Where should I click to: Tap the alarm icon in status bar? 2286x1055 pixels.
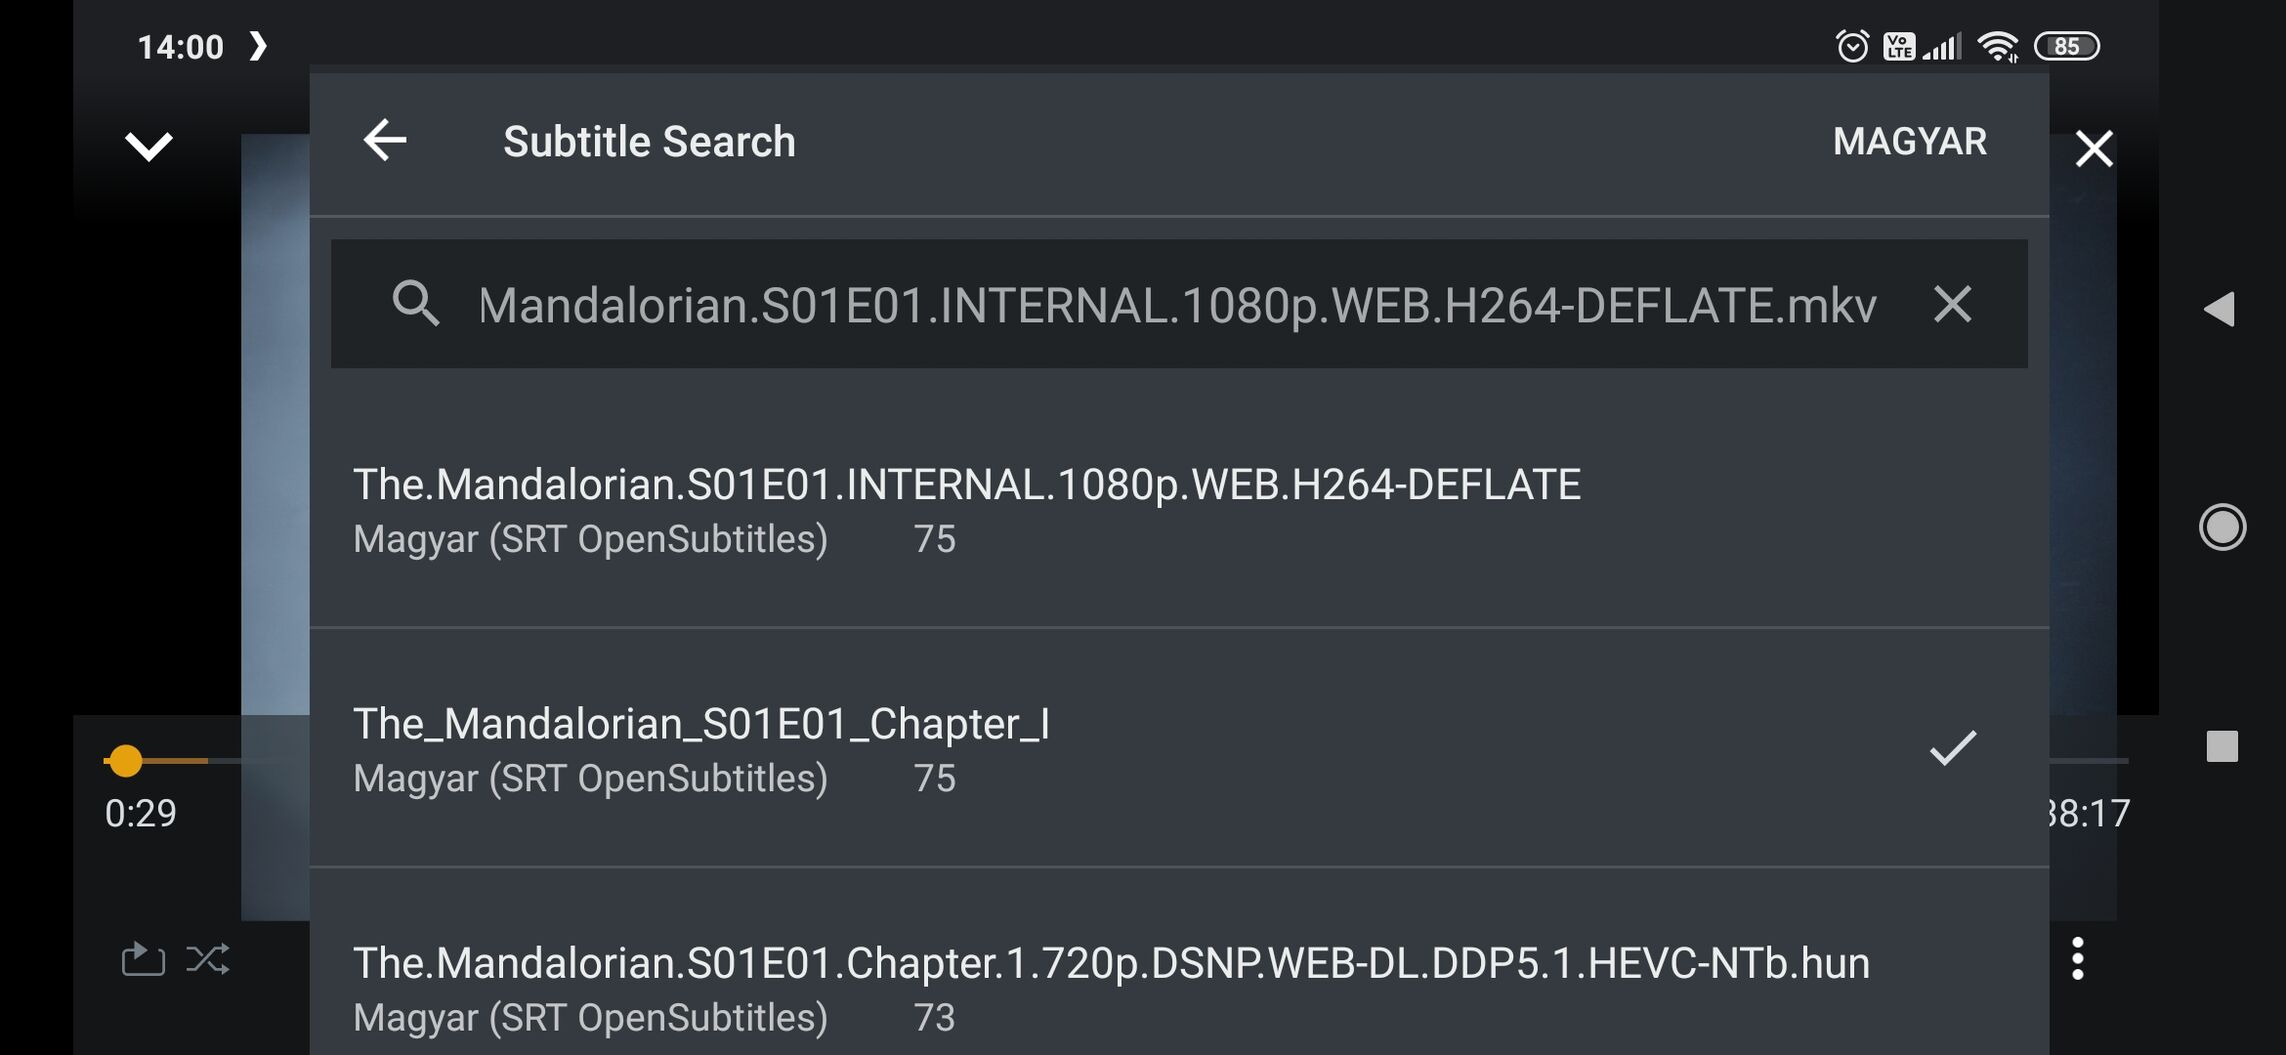pos(1852,46)
